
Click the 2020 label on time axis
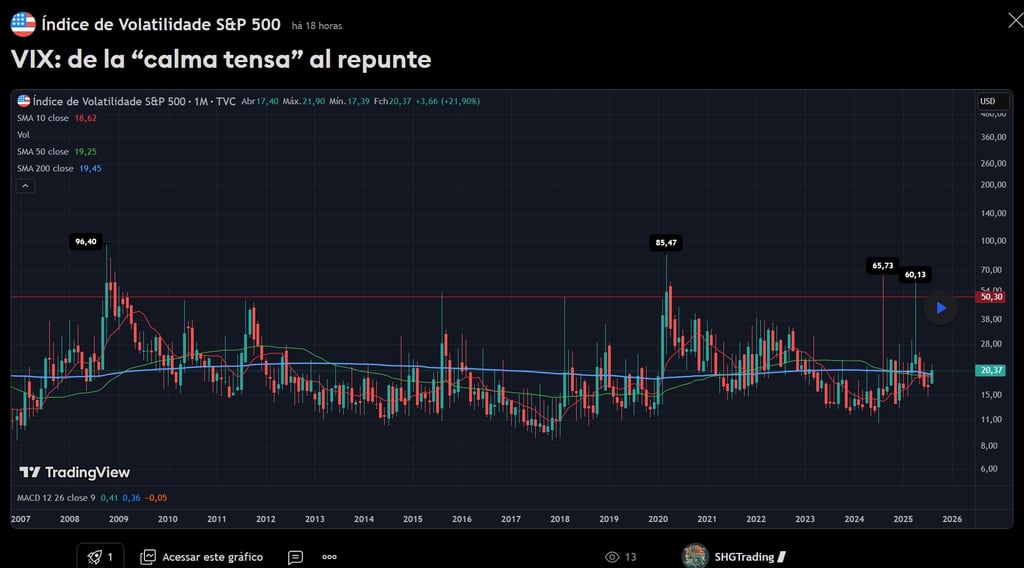tap(658, 519)
